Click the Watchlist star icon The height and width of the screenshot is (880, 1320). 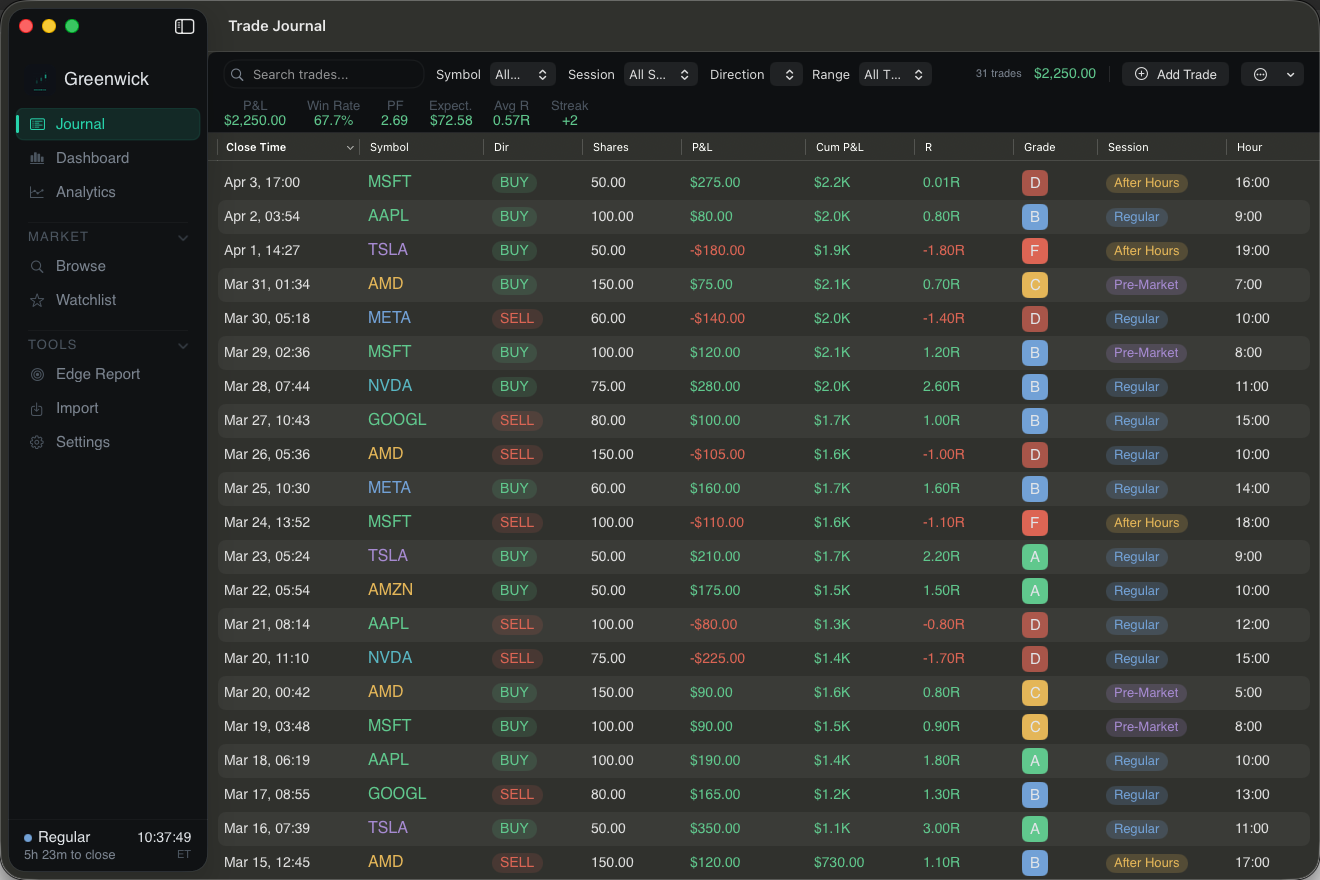click(x=37, y=300)
